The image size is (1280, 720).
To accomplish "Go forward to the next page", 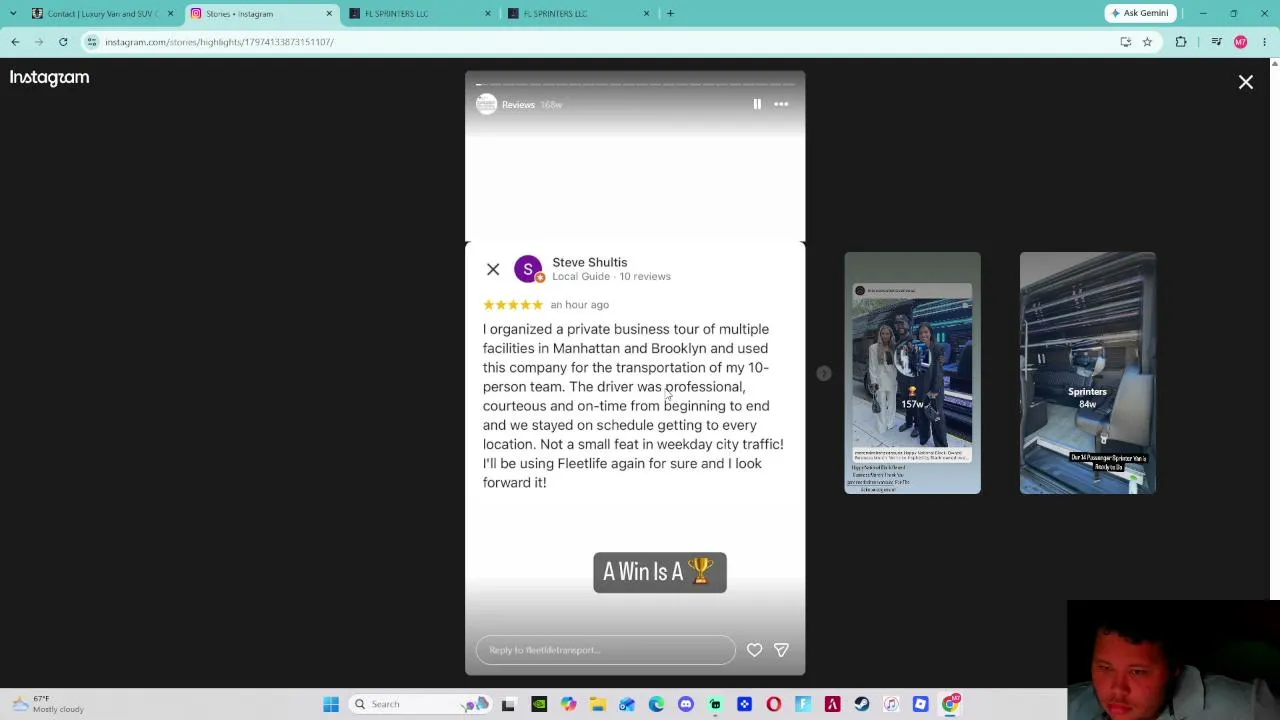I will 39,42.
